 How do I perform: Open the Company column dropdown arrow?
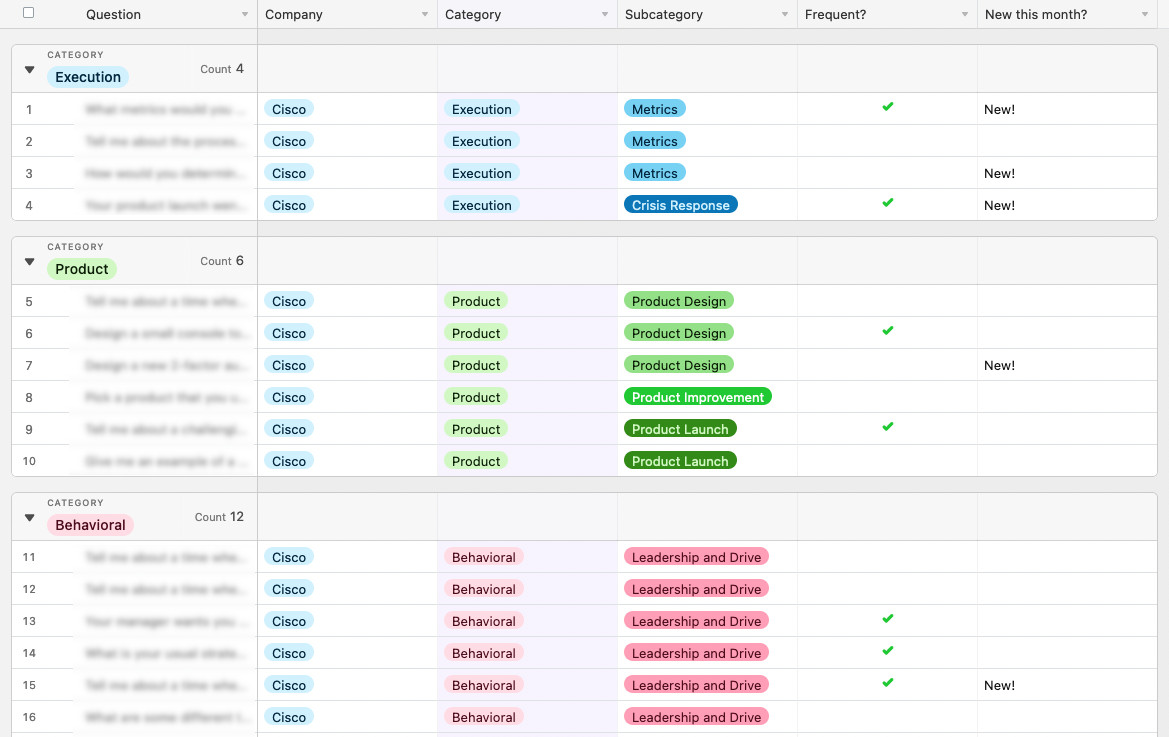tap(425, 15)
